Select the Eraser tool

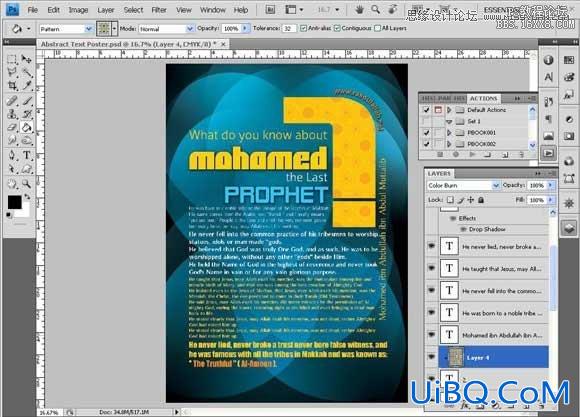pyautogui.click(x=12, y=127)
